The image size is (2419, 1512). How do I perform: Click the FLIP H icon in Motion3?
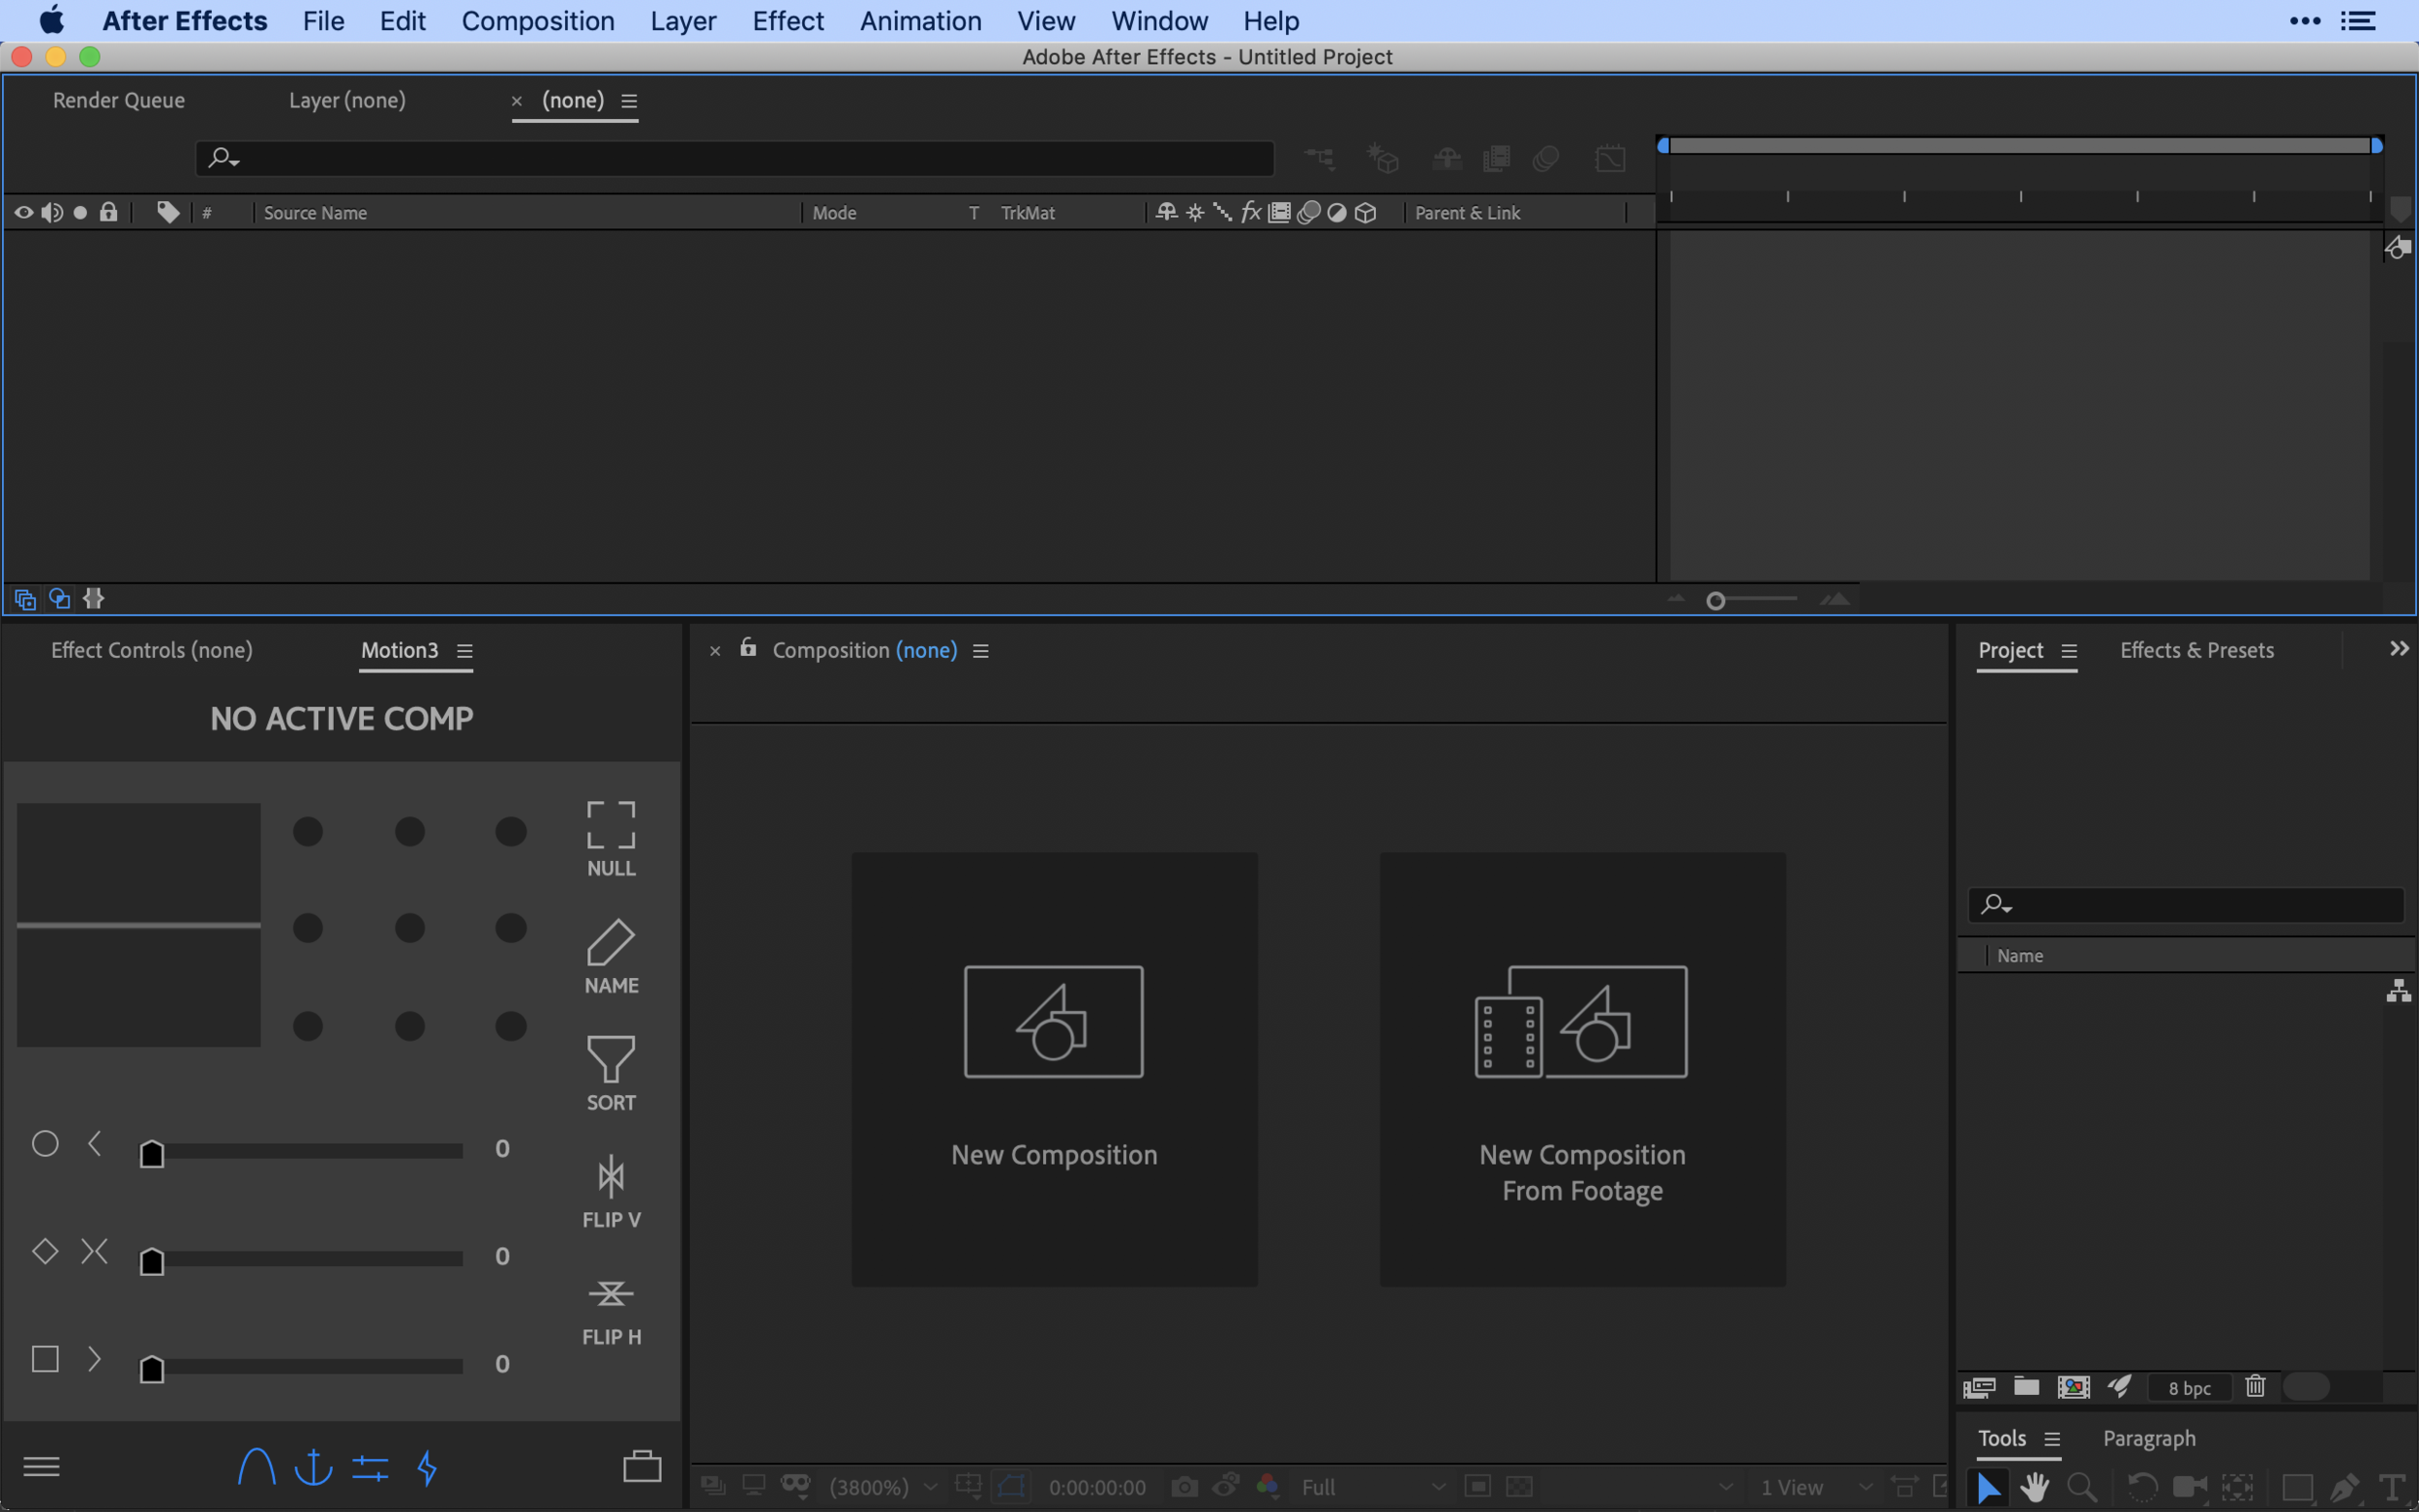click(611, 1293)
